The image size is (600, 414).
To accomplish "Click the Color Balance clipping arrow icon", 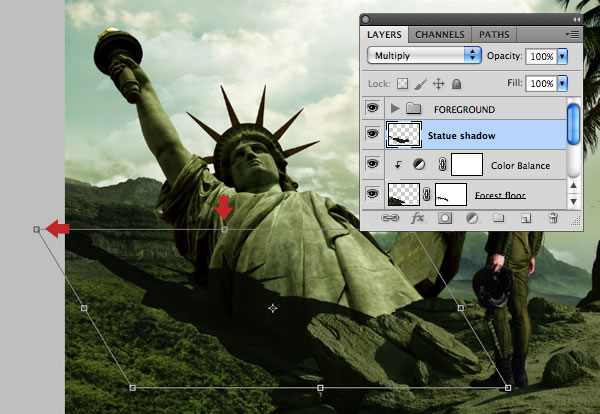I will click(x=398, y=165).
